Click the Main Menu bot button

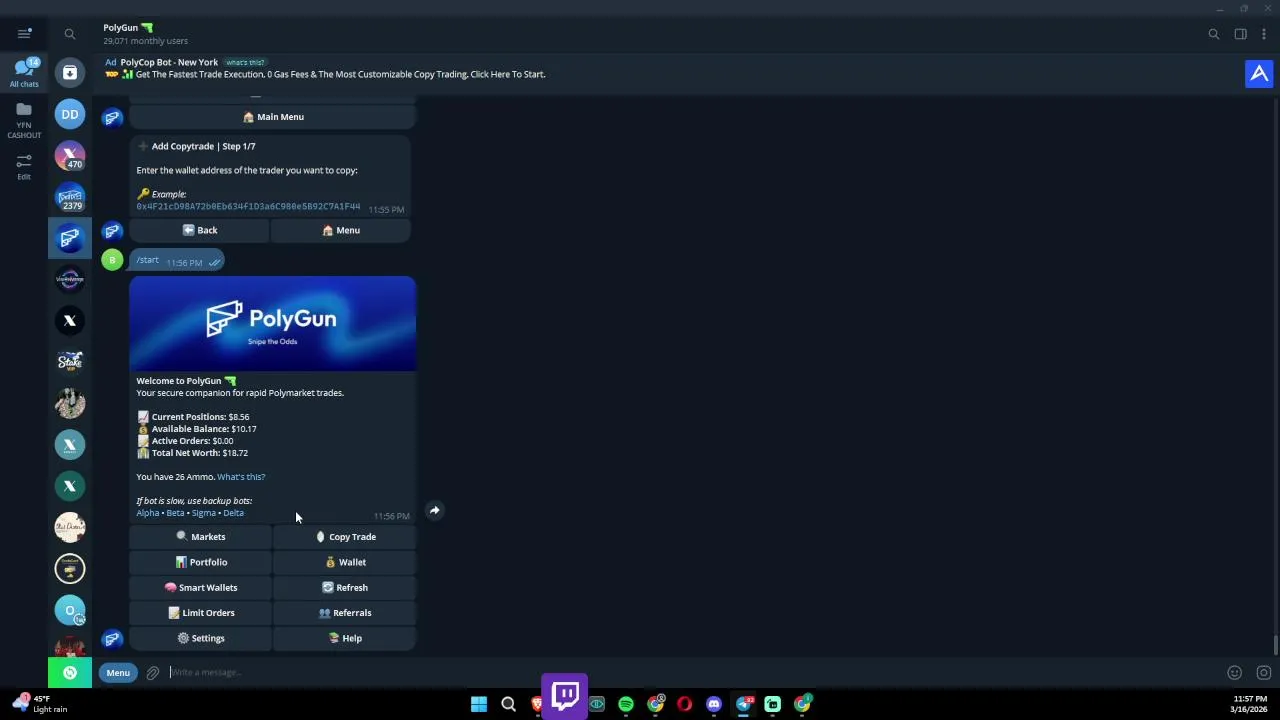tap(272, 117)
